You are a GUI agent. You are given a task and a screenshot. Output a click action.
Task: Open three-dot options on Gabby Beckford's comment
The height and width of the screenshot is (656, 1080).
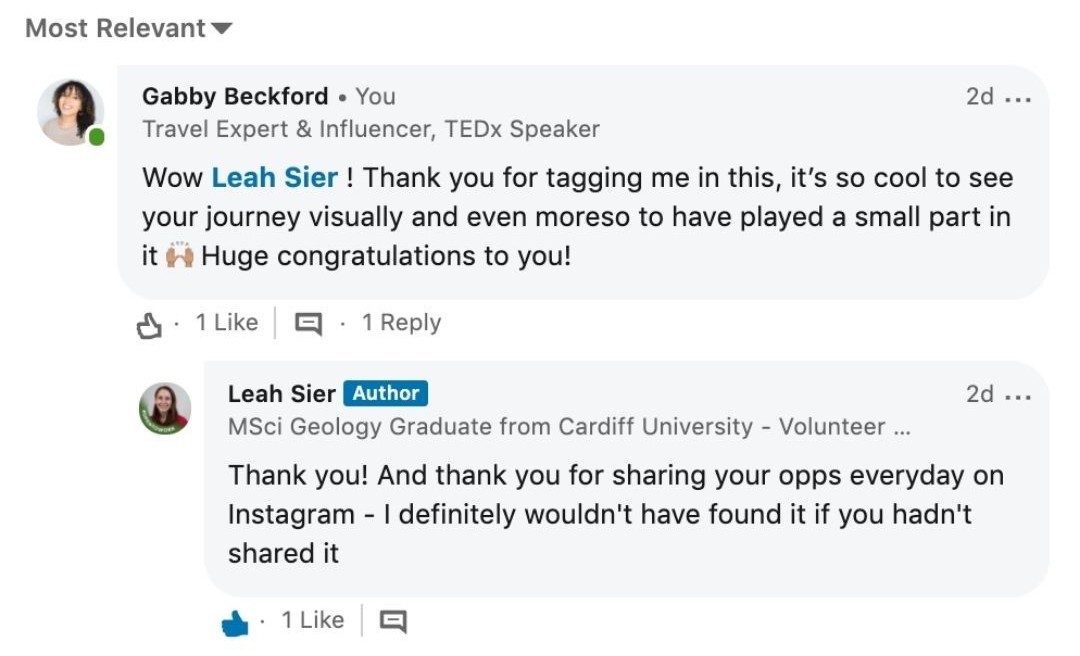(x=1018, y=99)
